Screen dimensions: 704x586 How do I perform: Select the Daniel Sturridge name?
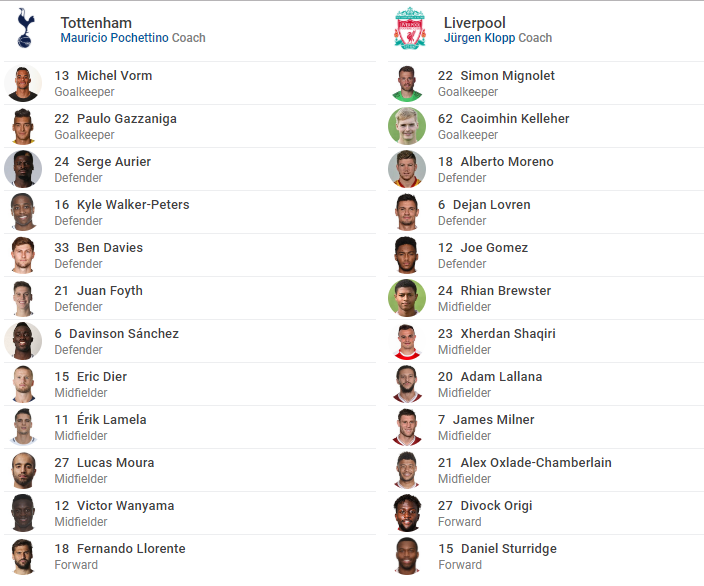pyautogui.click(x=508, y=549)
